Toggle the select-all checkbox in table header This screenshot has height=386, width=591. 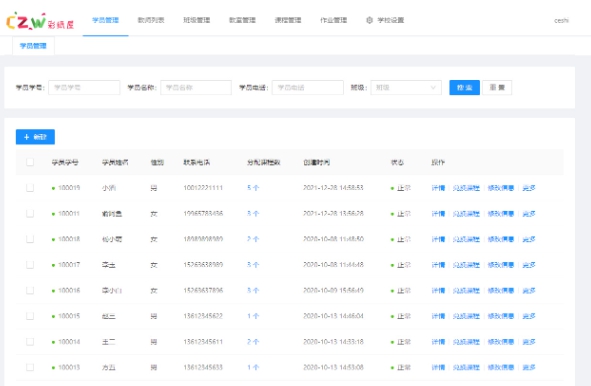tap(30, 162)
